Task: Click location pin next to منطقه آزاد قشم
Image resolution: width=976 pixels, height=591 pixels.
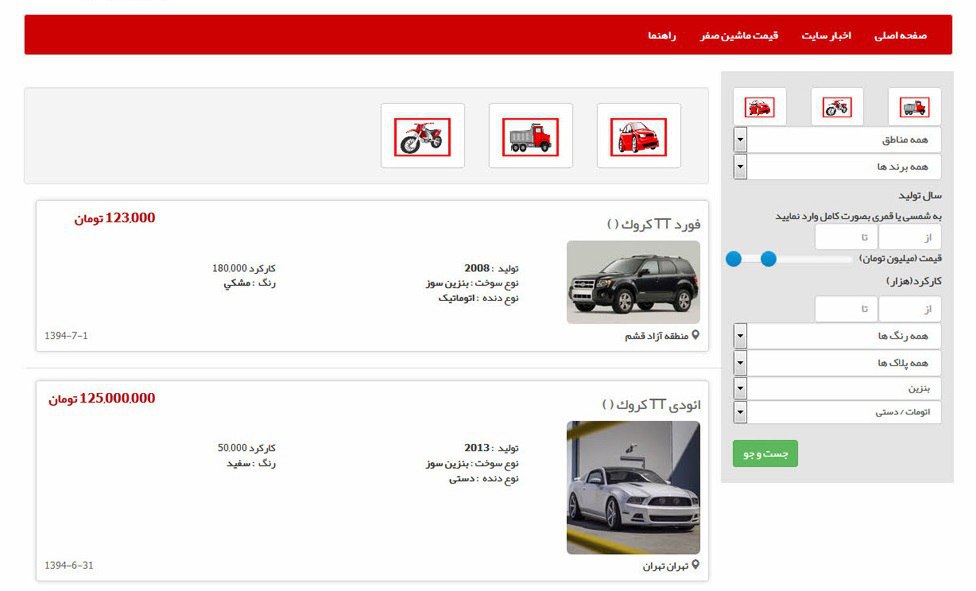Action: [695, 335]
